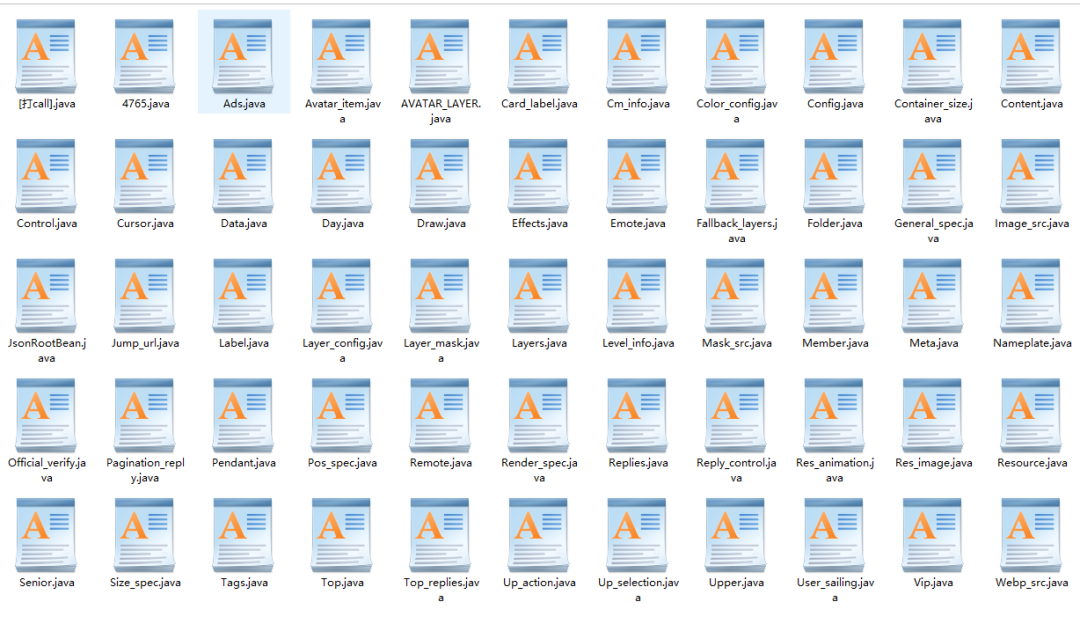
Task: Click the Layer_config.java file name
Action: [x=342, y=351]
